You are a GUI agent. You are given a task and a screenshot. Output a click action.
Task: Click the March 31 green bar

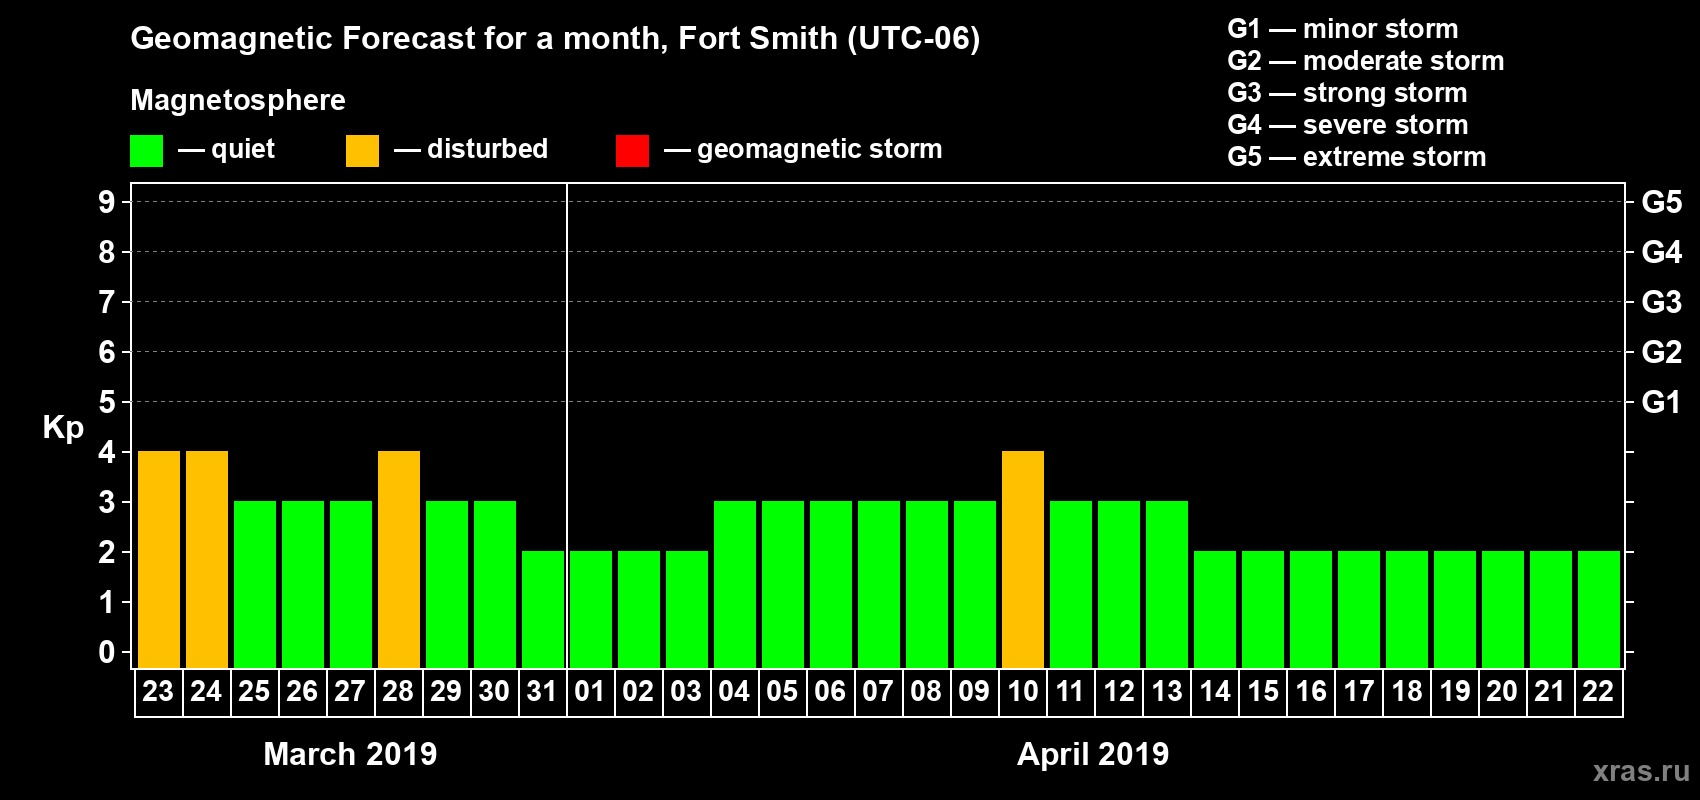coord(543,610)
